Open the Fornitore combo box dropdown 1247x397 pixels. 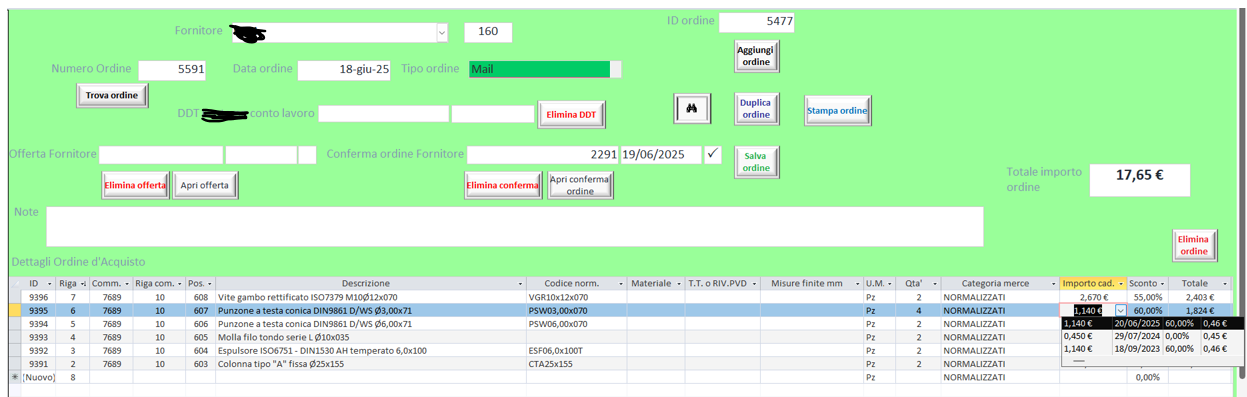click(x=441, y=33)
